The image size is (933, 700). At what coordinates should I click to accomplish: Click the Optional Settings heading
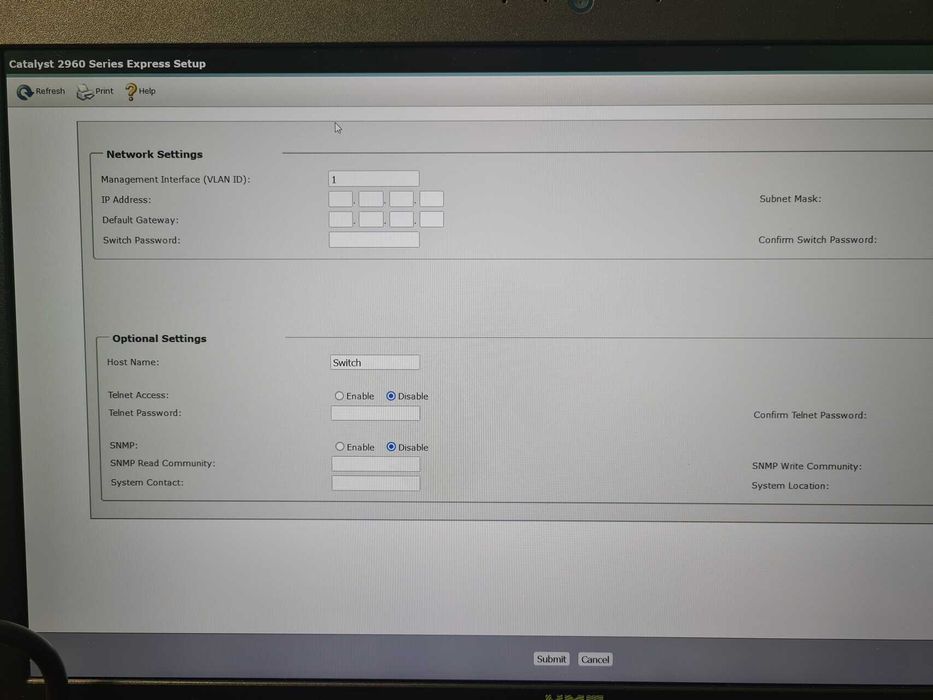click(x=159, y=338)
